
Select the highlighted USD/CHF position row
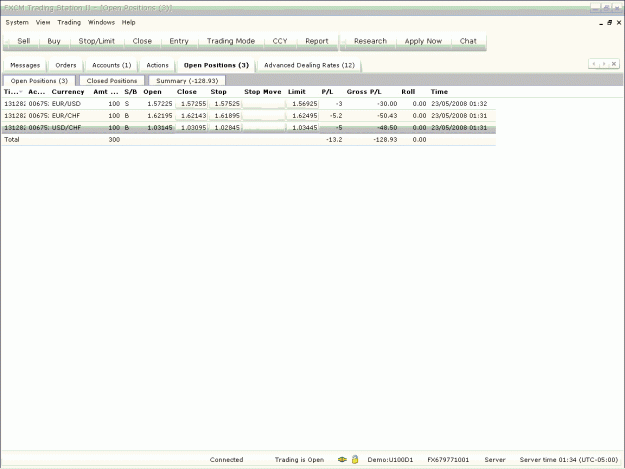(249, 128)
